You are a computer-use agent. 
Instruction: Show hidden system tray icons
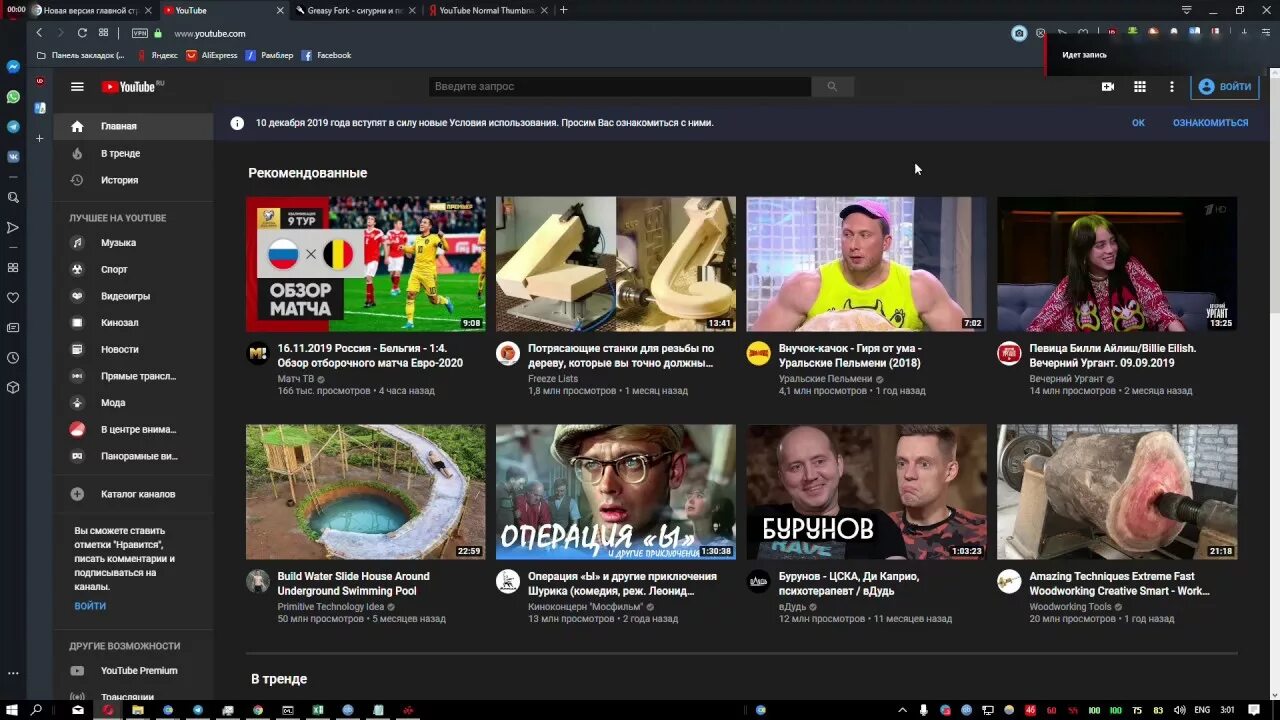(904, 710)
